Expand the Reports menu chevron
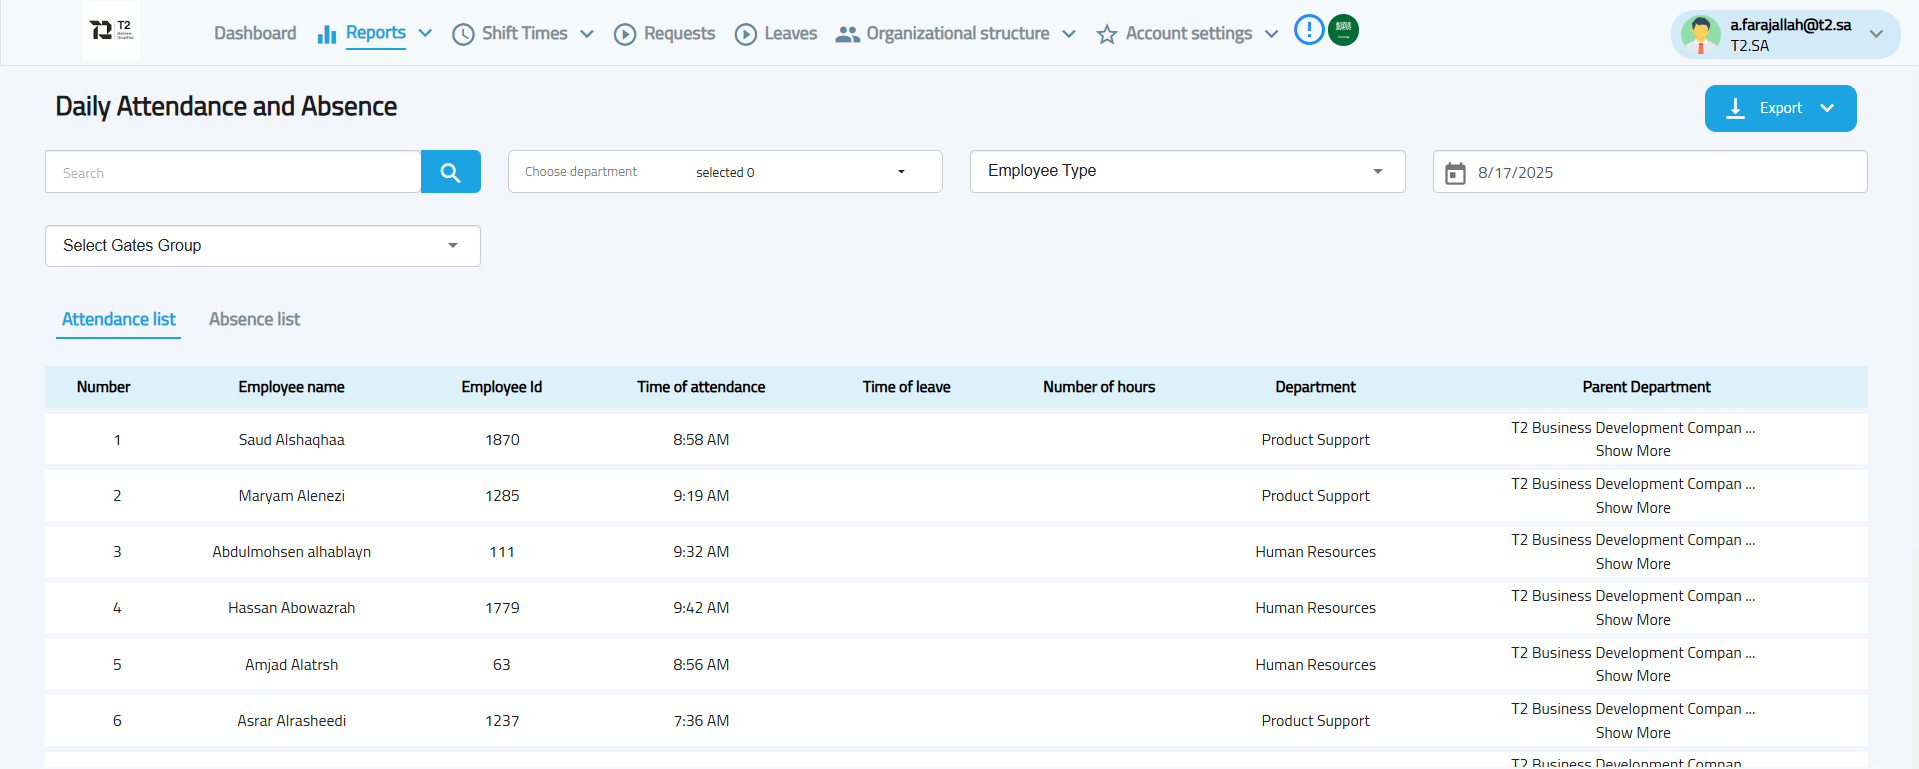The image size is (1919, 769). [x=425, y=33]
